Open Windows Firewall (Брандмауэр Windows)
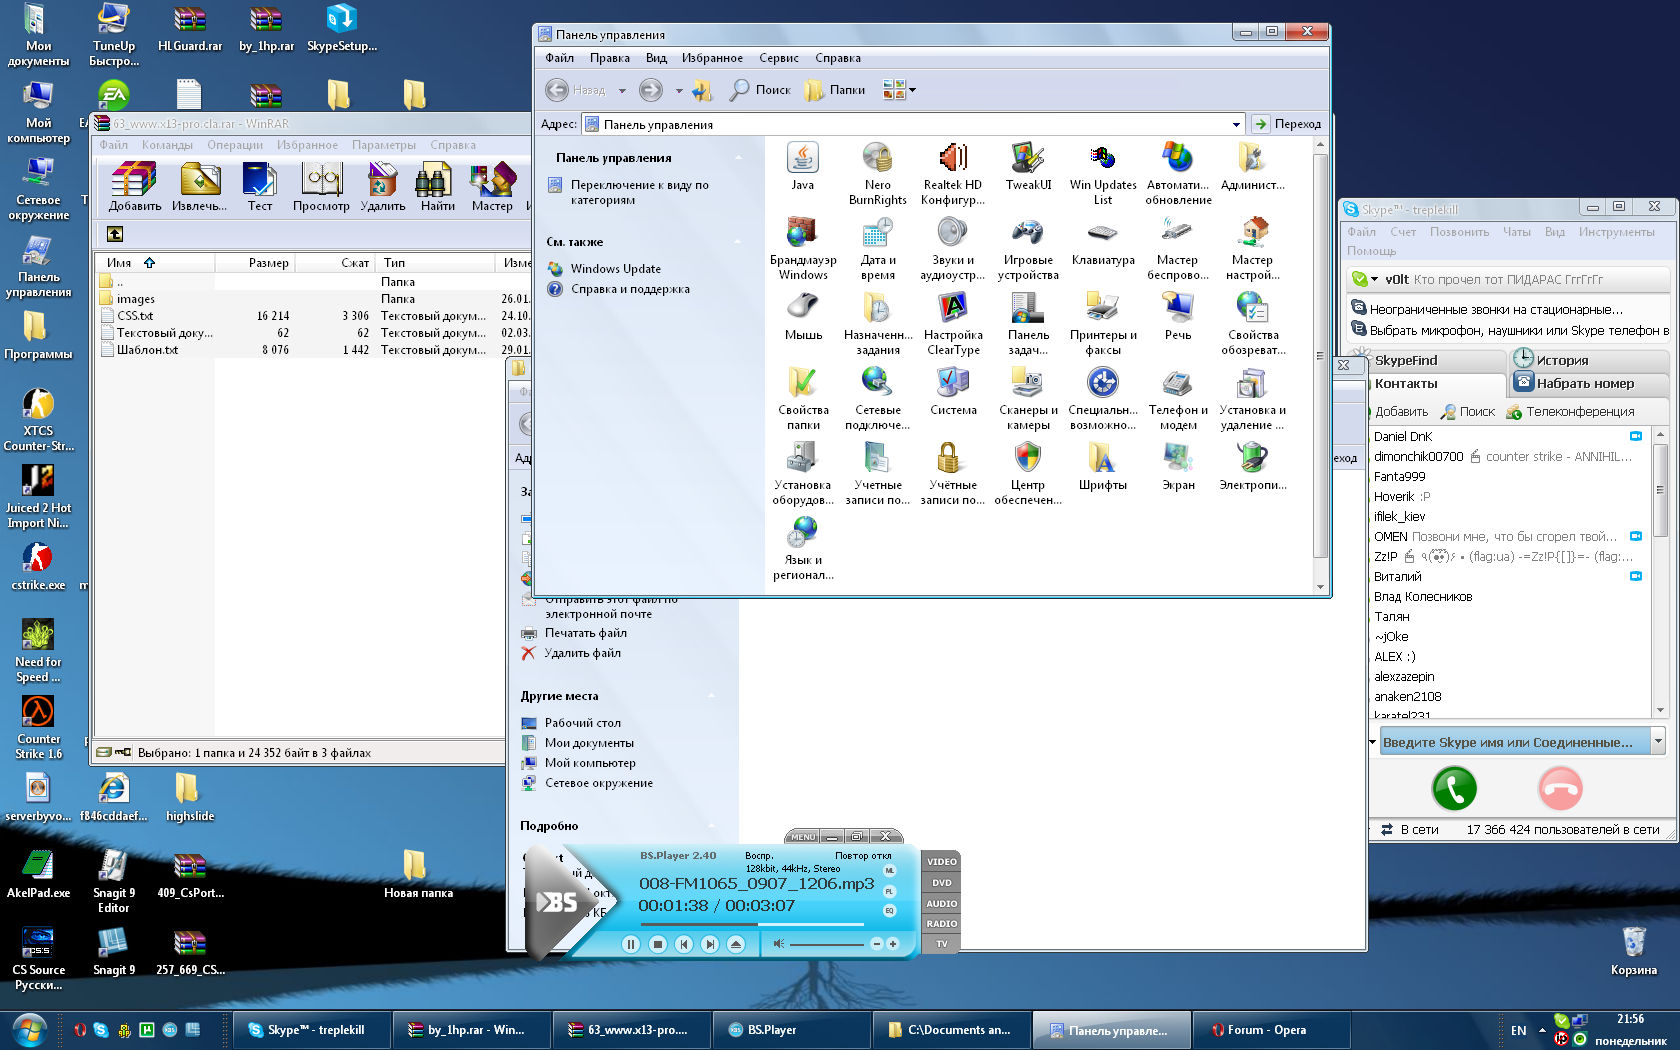This screenshot has height=1050, width=1680. (803, 248)
